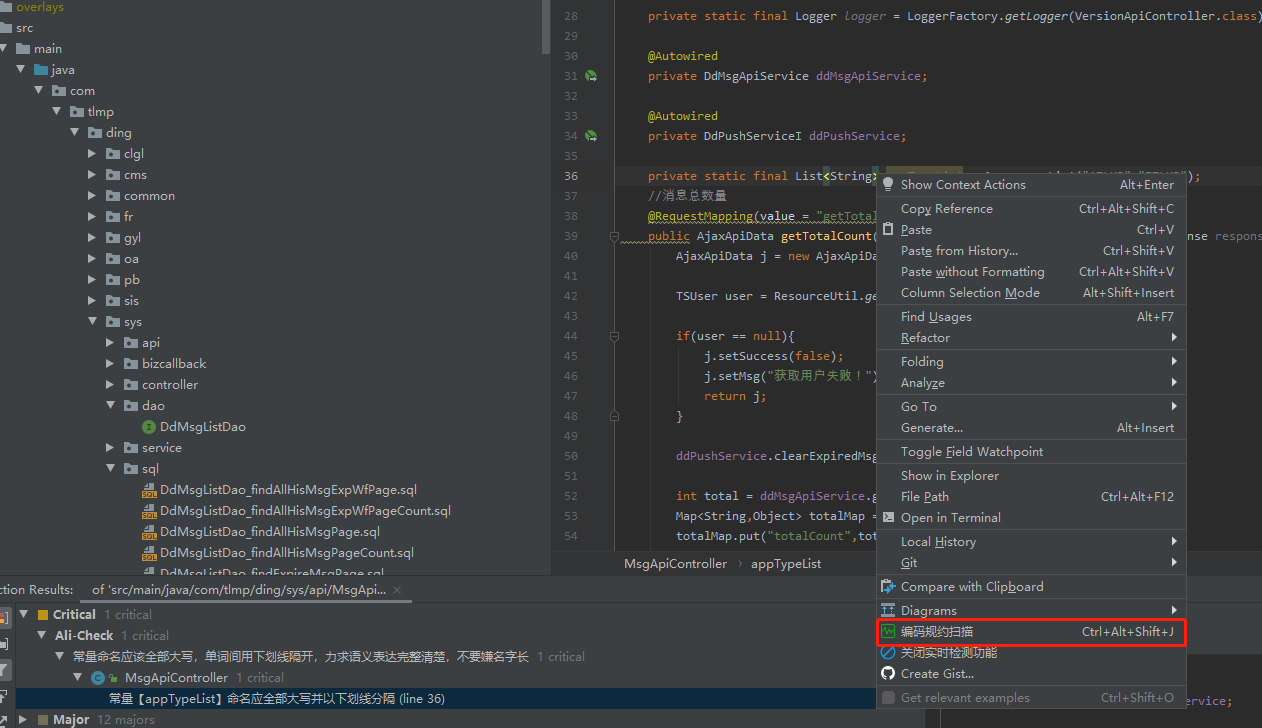Open the Local History submenu
This screenshot has width=1262, height=728.
click(1031, 542)
